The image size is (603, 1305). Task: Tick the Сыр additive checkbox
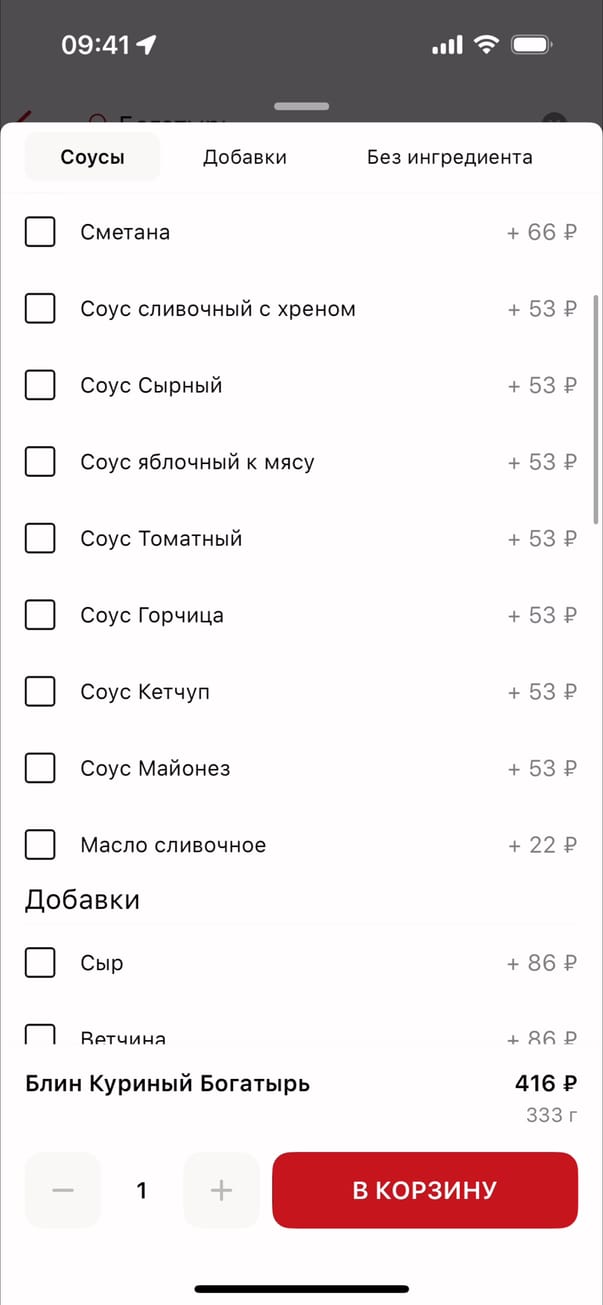[x=40, y=963]
